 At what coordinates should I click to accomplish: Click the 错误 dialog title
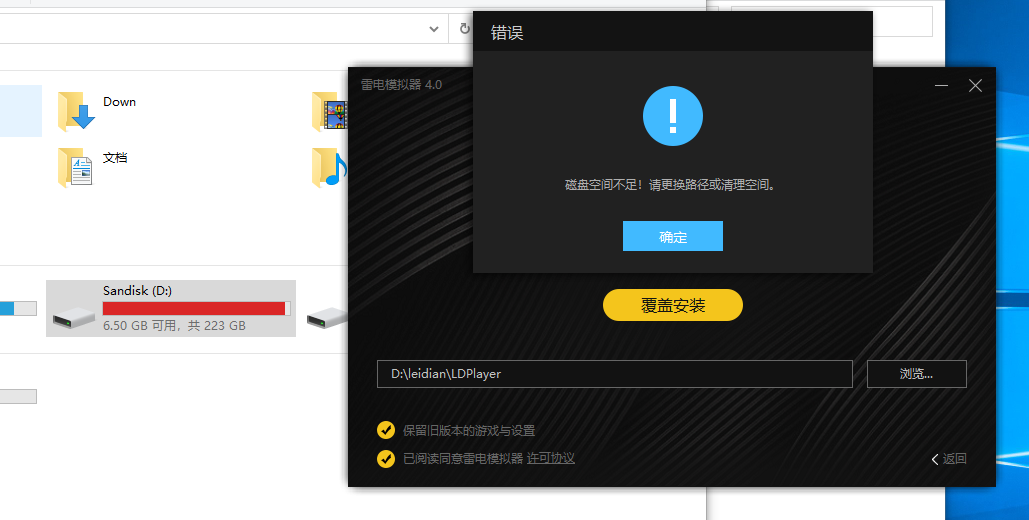pyautogui.click(x=507, y=33)
